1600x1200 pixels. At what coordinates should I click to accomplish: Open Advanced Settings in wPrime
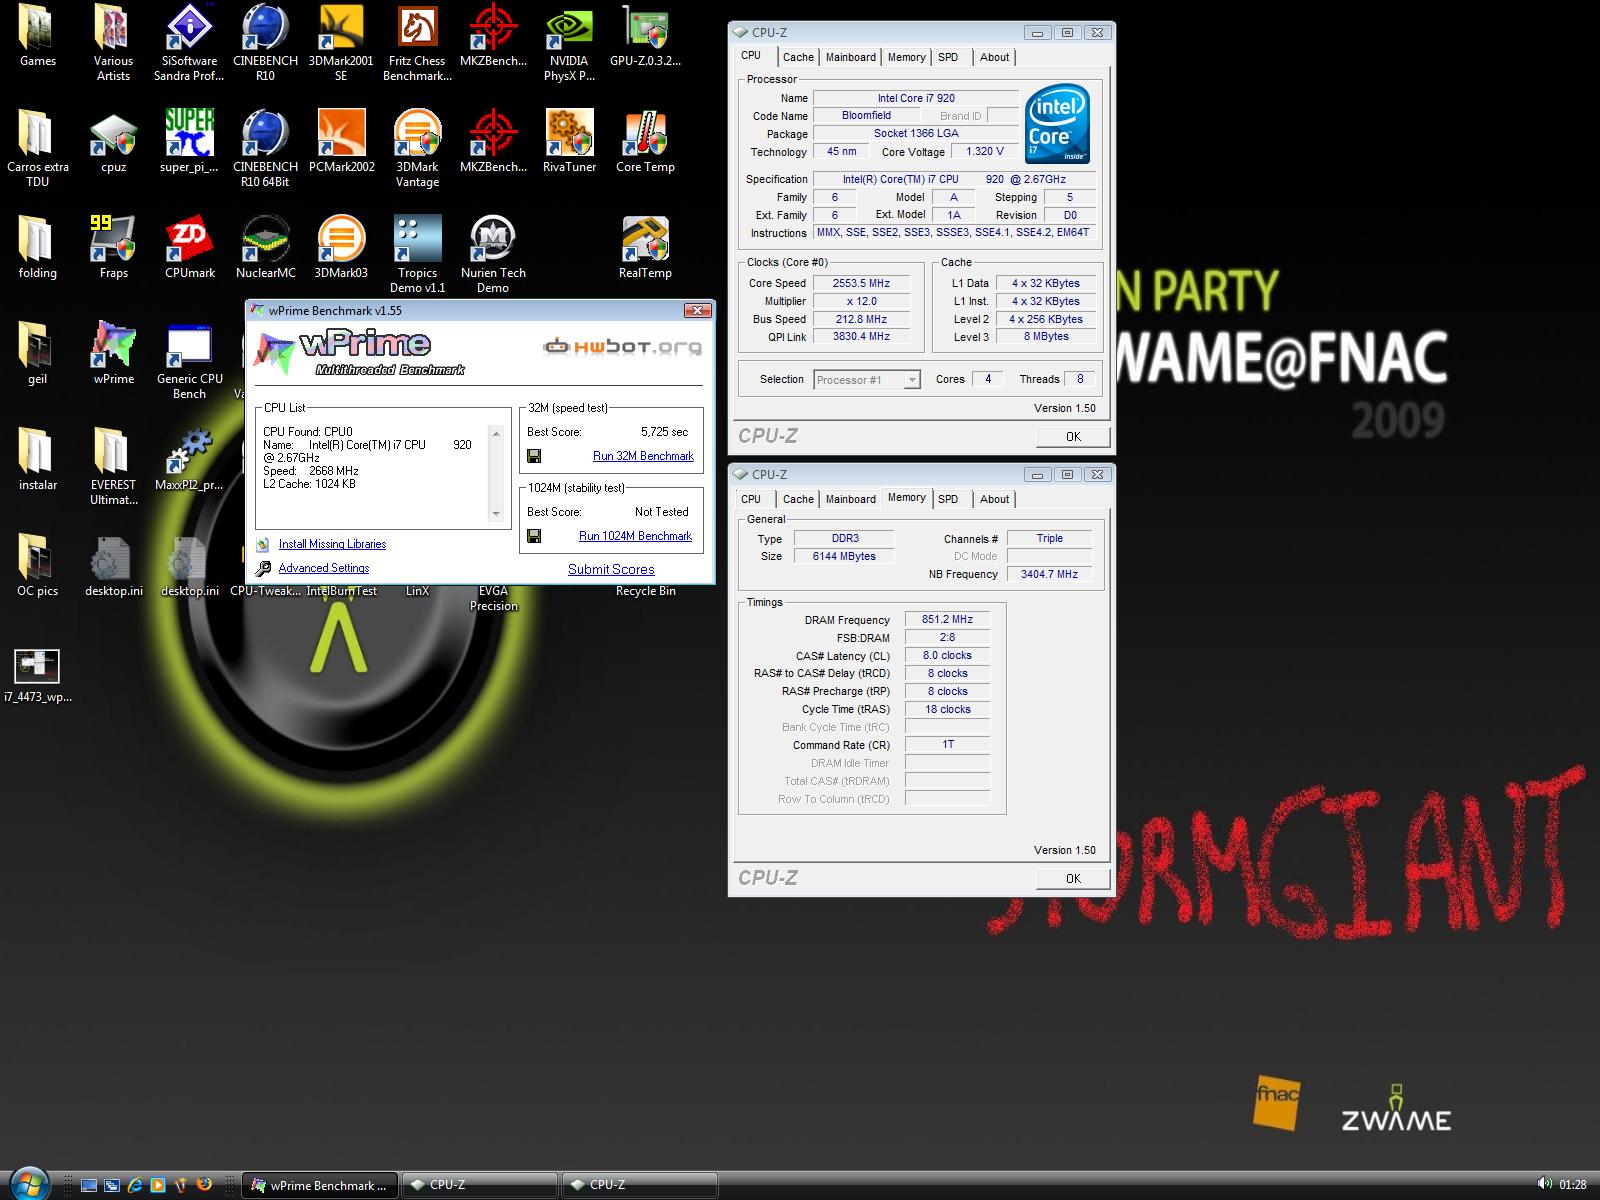coord(324,568)
